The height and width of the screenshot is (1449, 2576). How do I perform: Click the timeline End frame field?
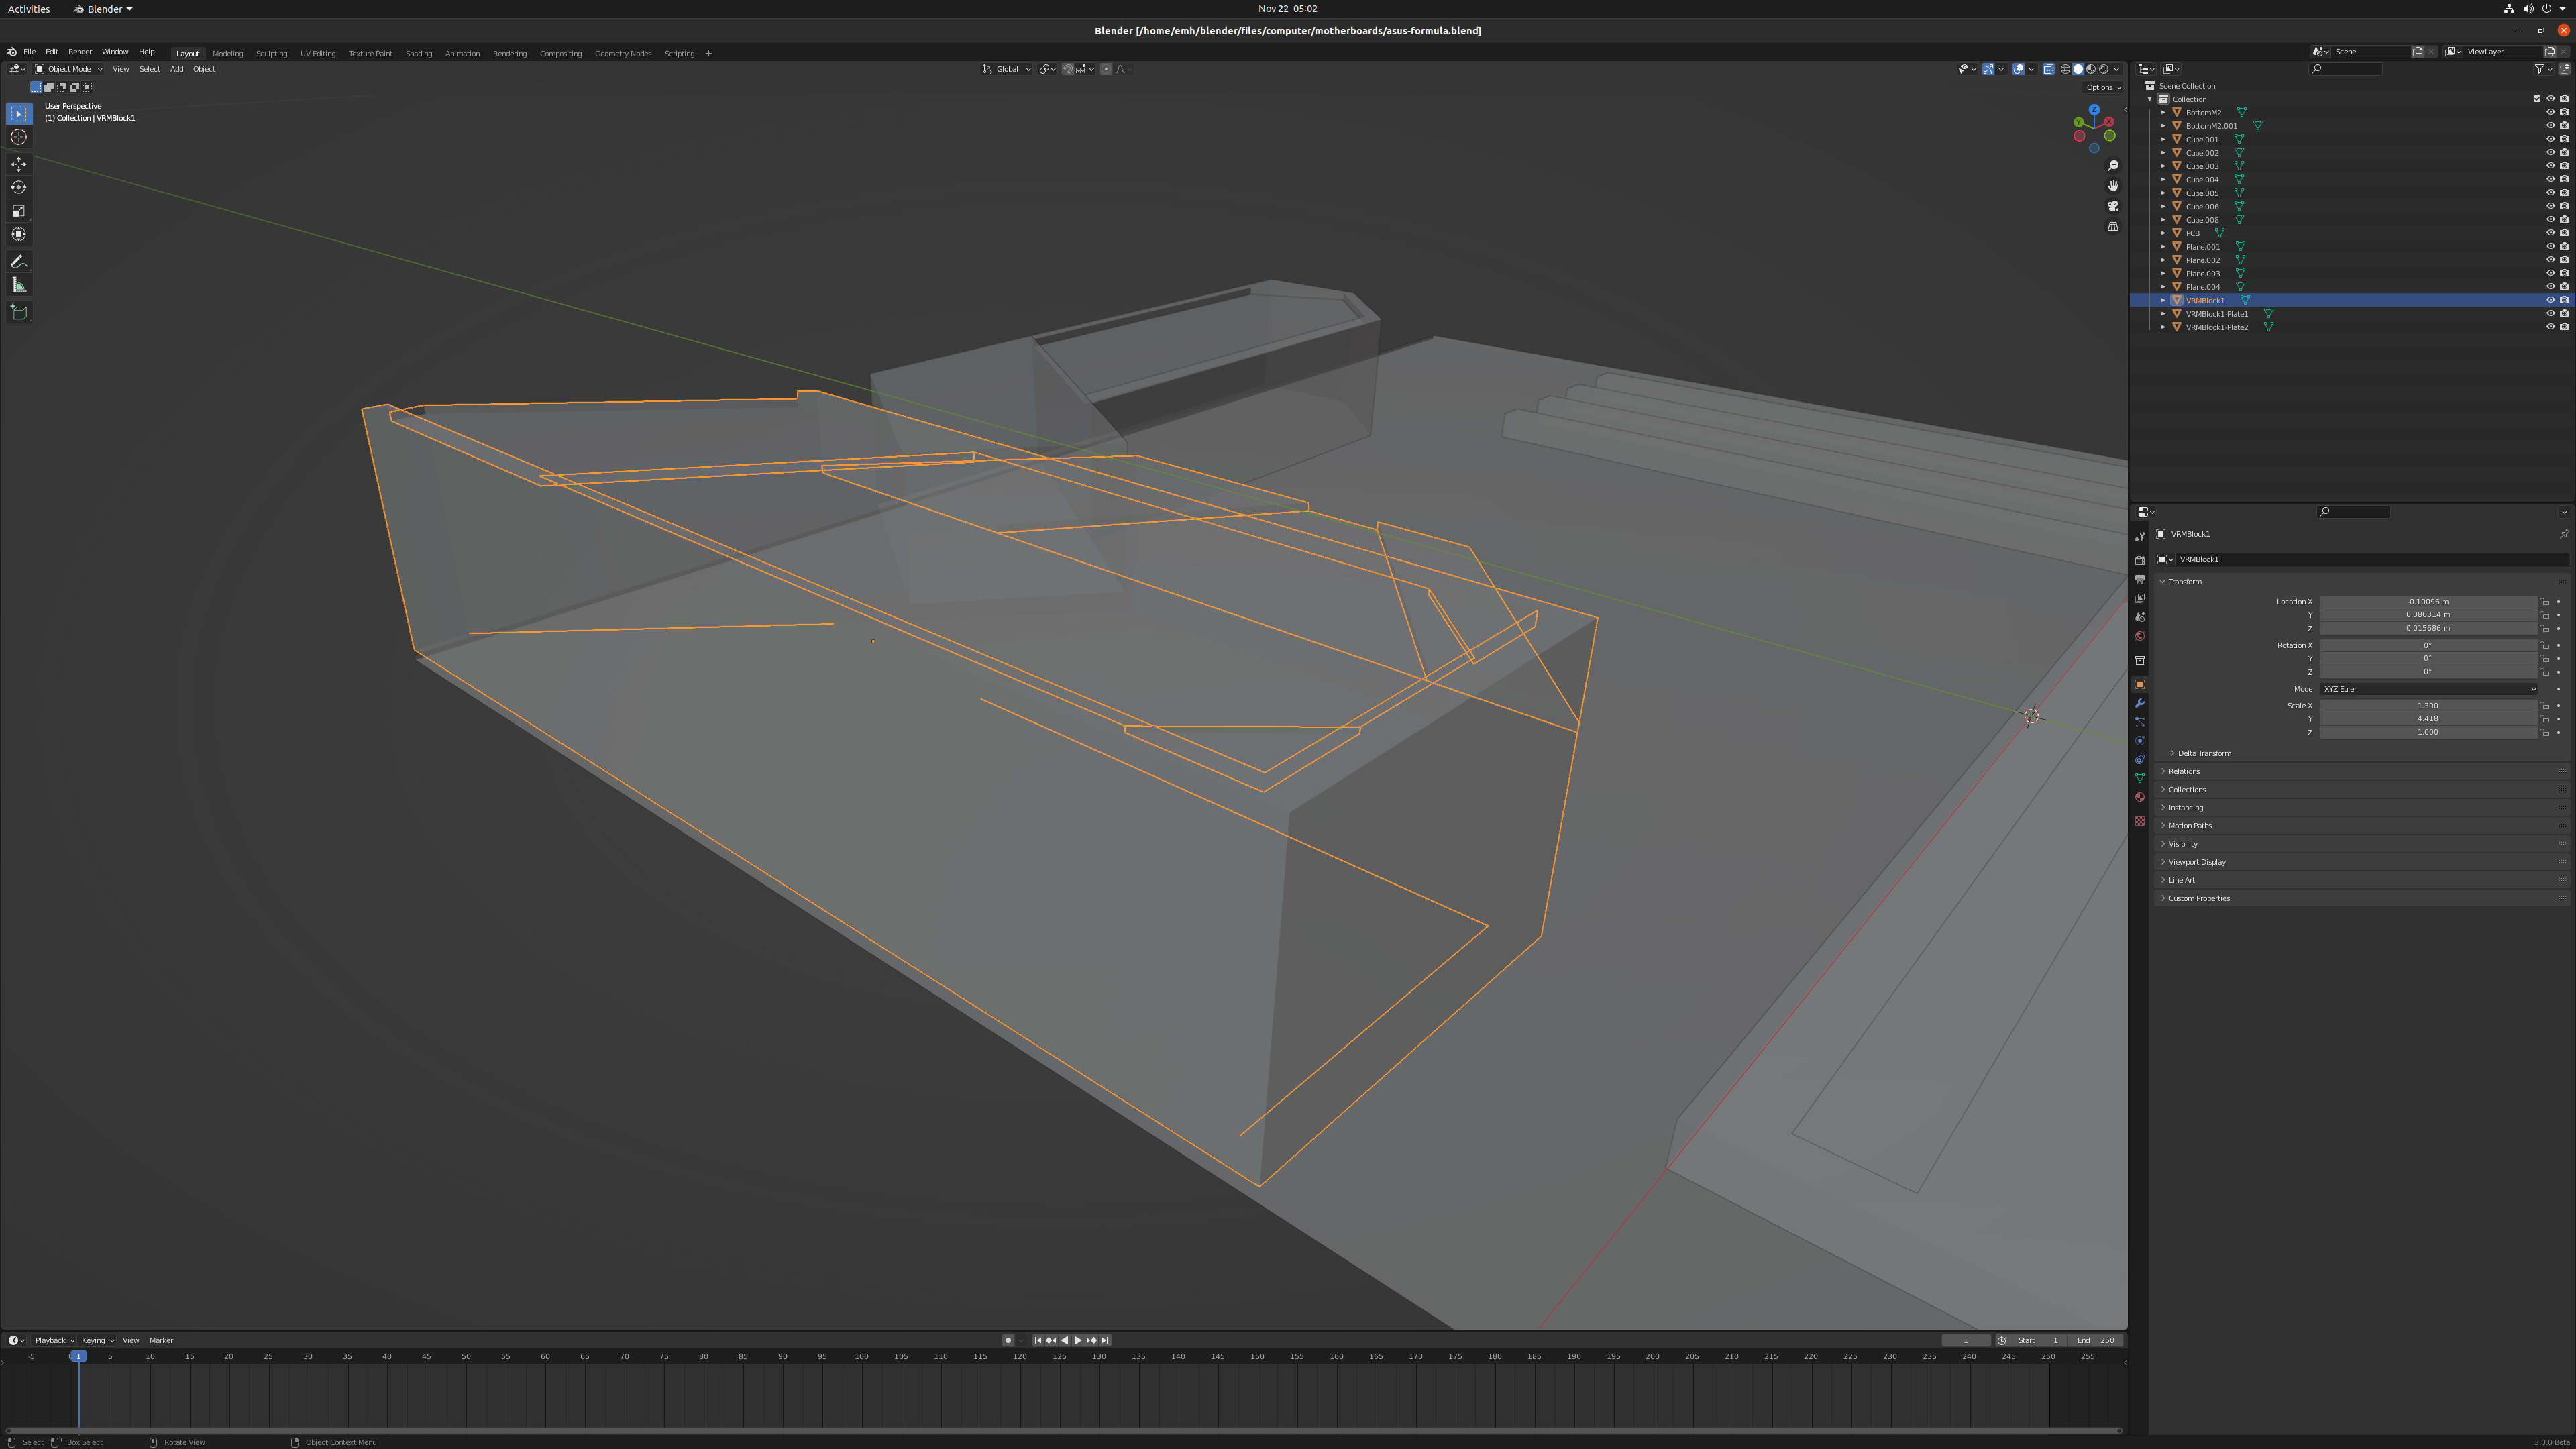tap(2096, 1340)
